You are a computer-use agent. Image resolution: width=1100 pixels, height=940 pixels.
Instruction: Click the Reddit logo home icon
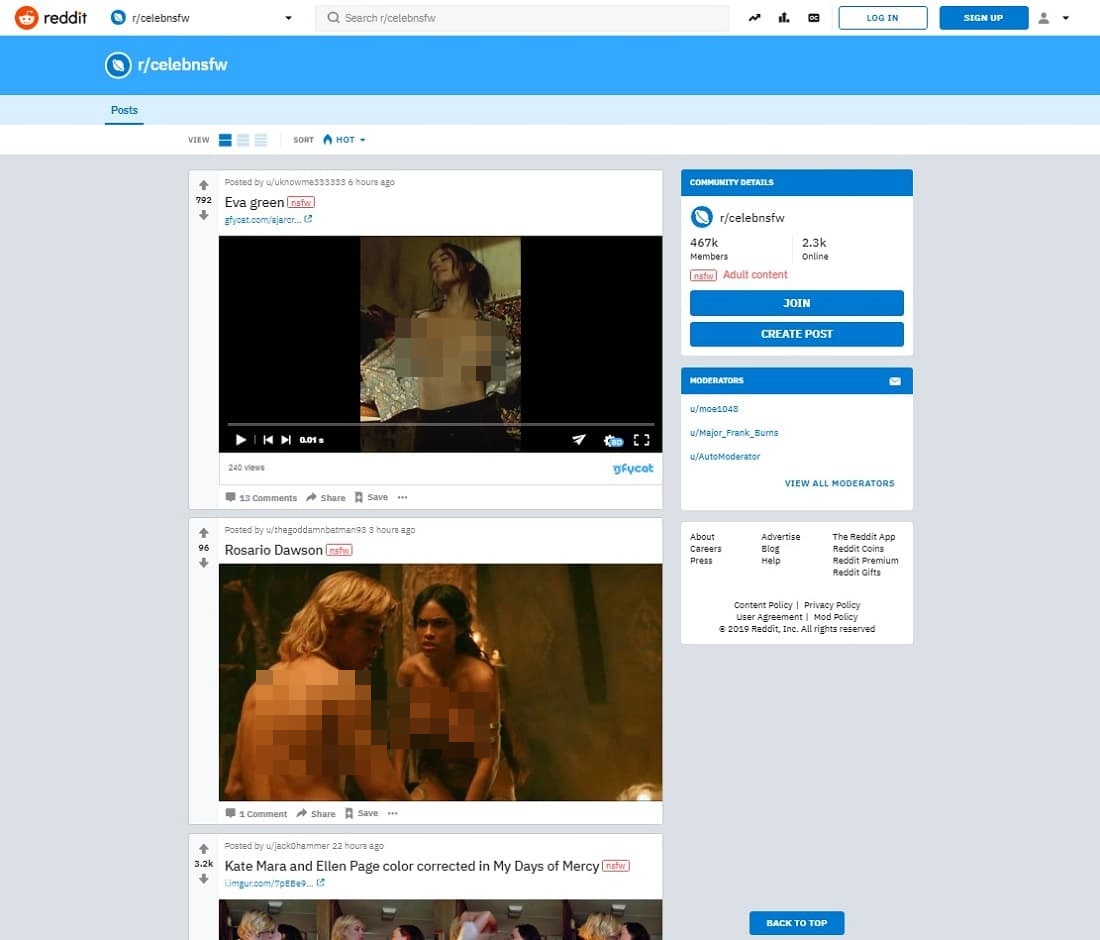pos(26,17)
